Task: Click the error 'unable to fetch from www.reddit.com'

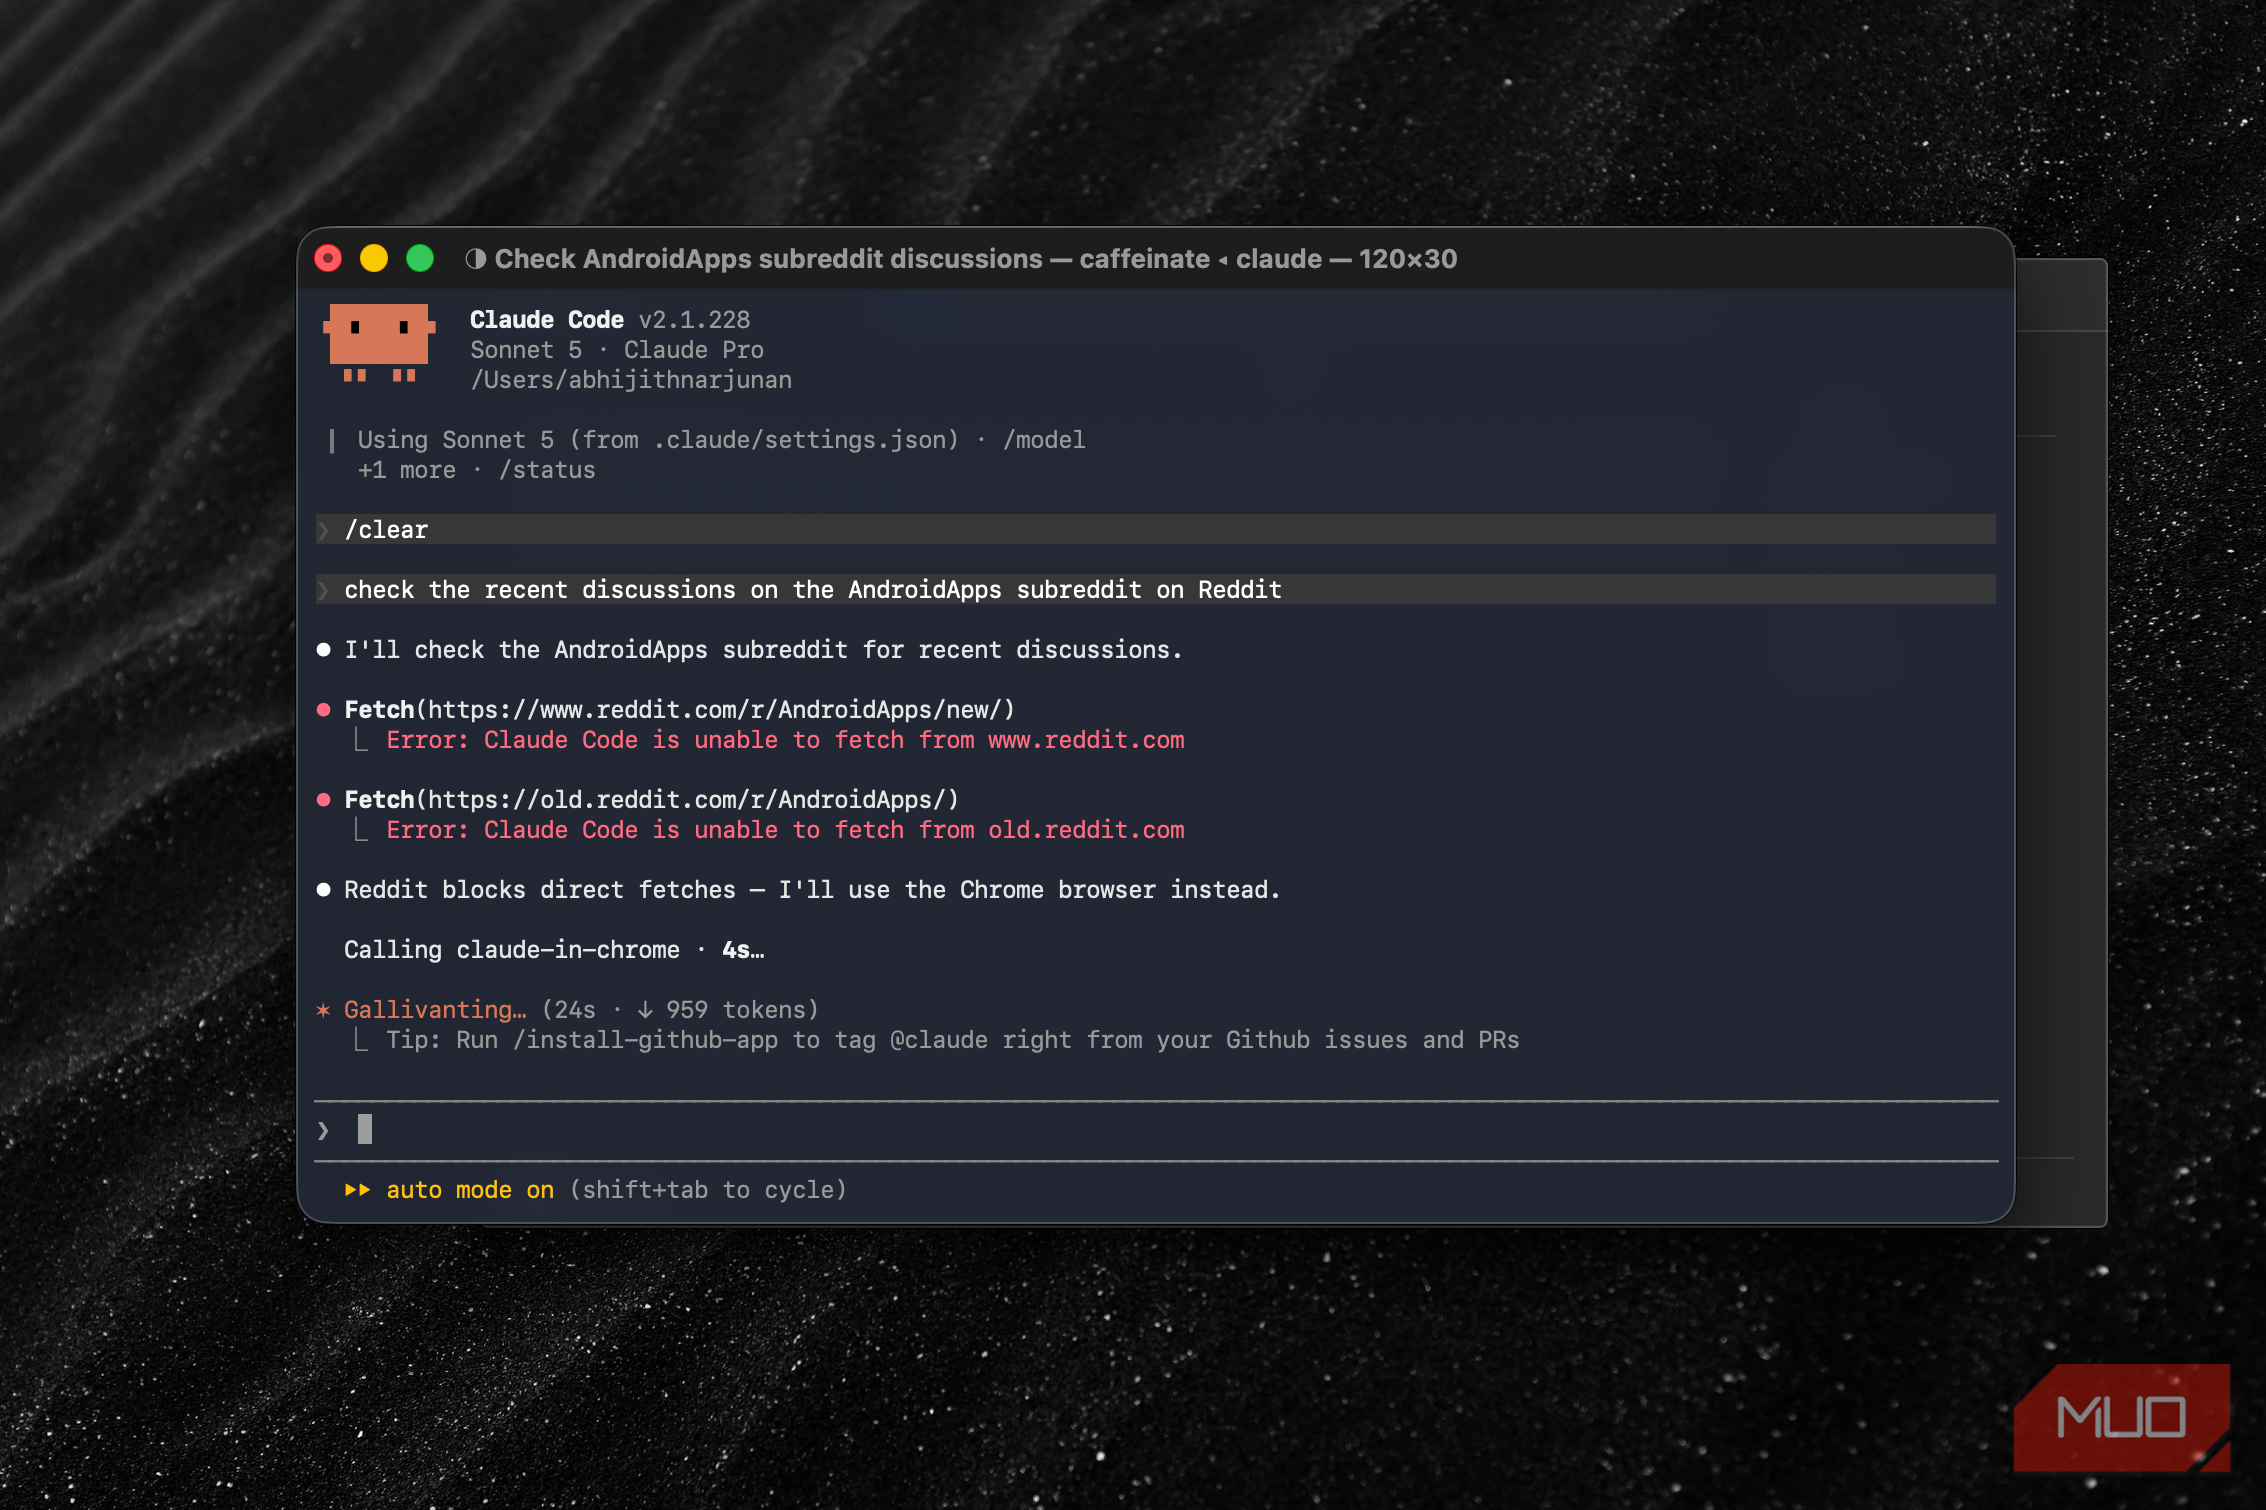Action: click(939, 740)
